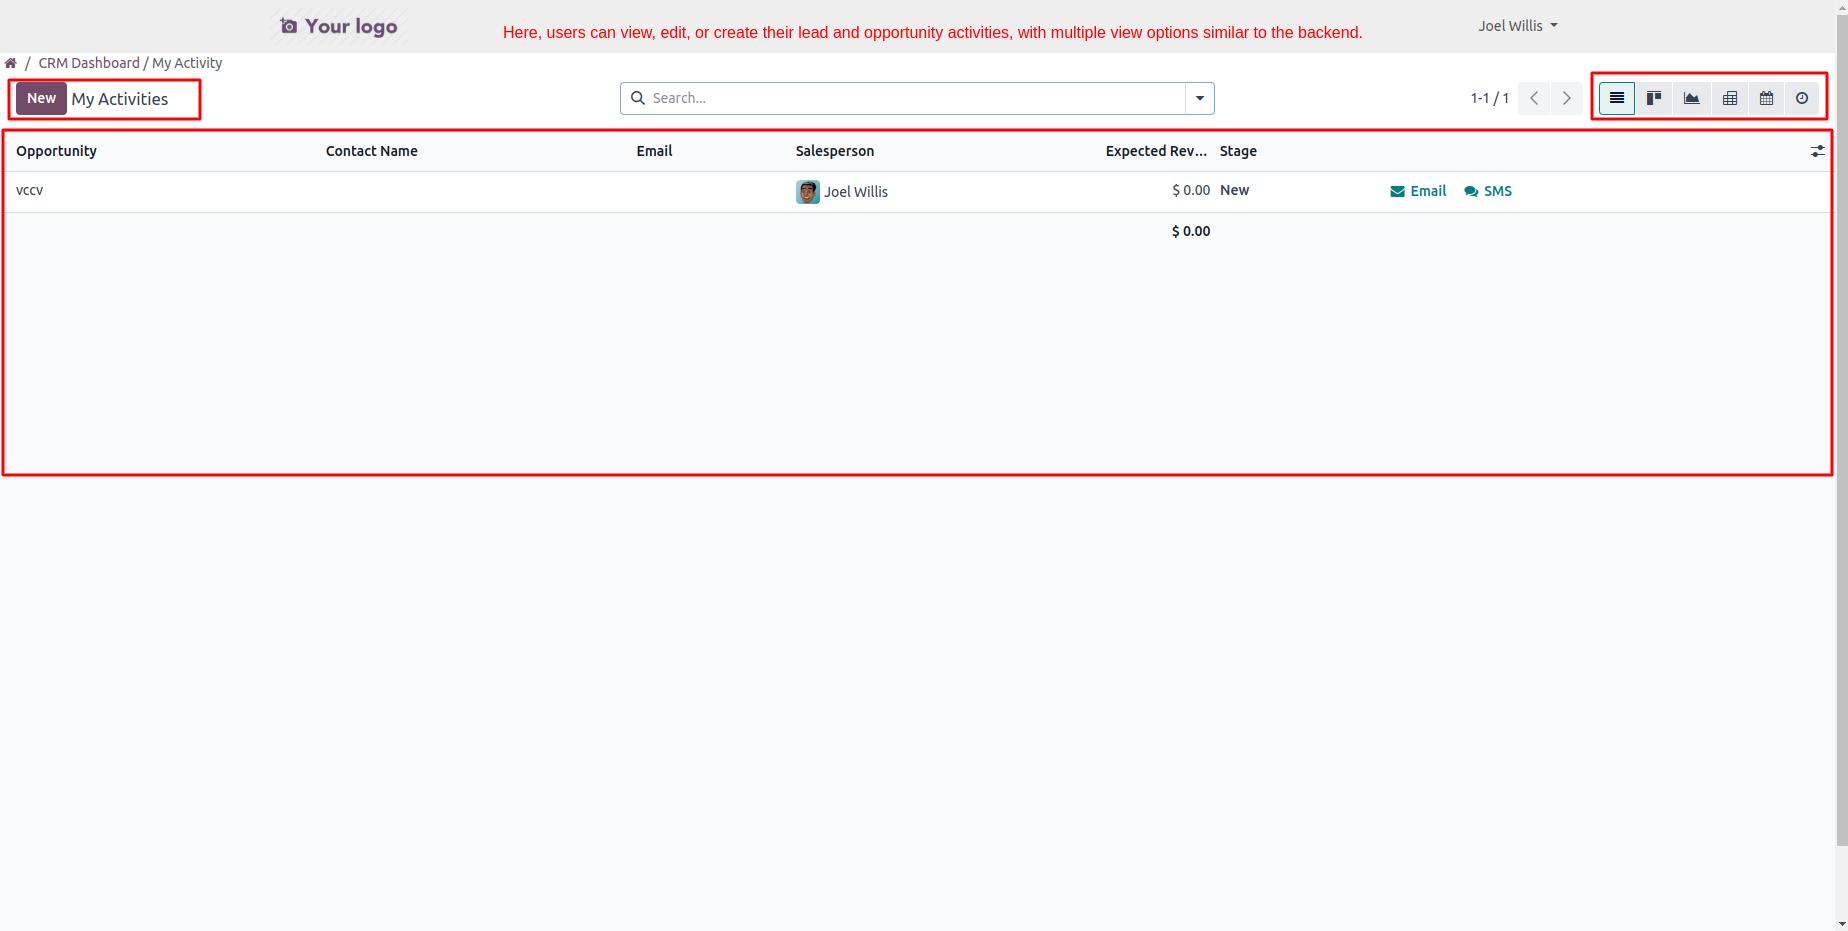Click the page vertical scrollbar
Image resolution: width=1848 pixels, height=931 pixels.
[1842, 430]
